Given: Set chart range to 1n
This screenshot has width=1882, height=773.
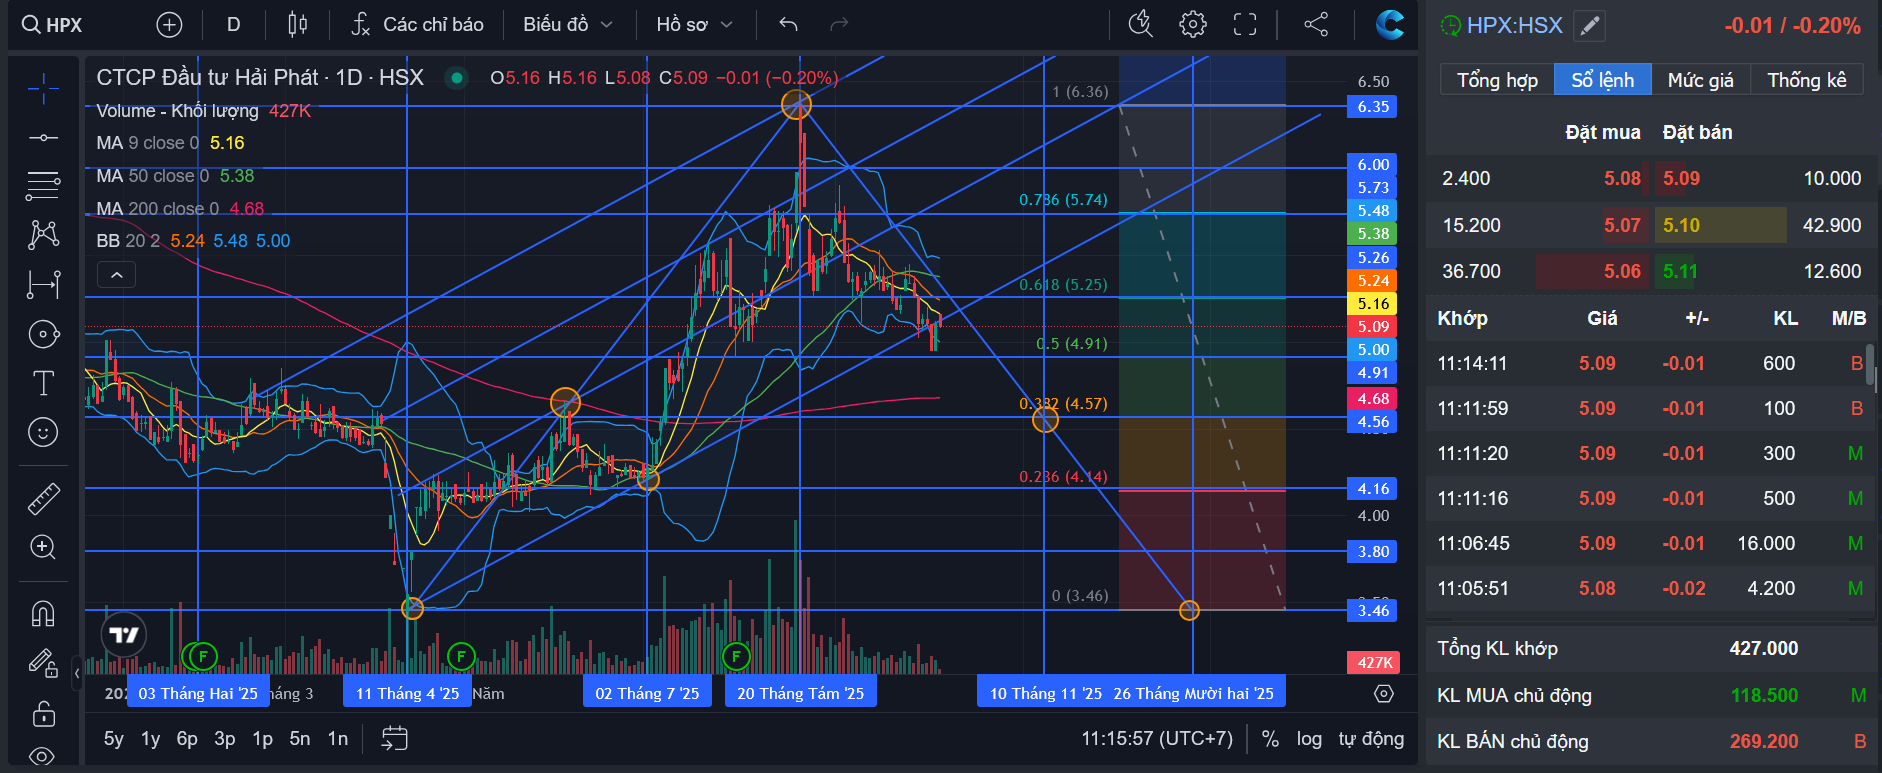Looking at the screenshot, I should (x=338, y=739).
